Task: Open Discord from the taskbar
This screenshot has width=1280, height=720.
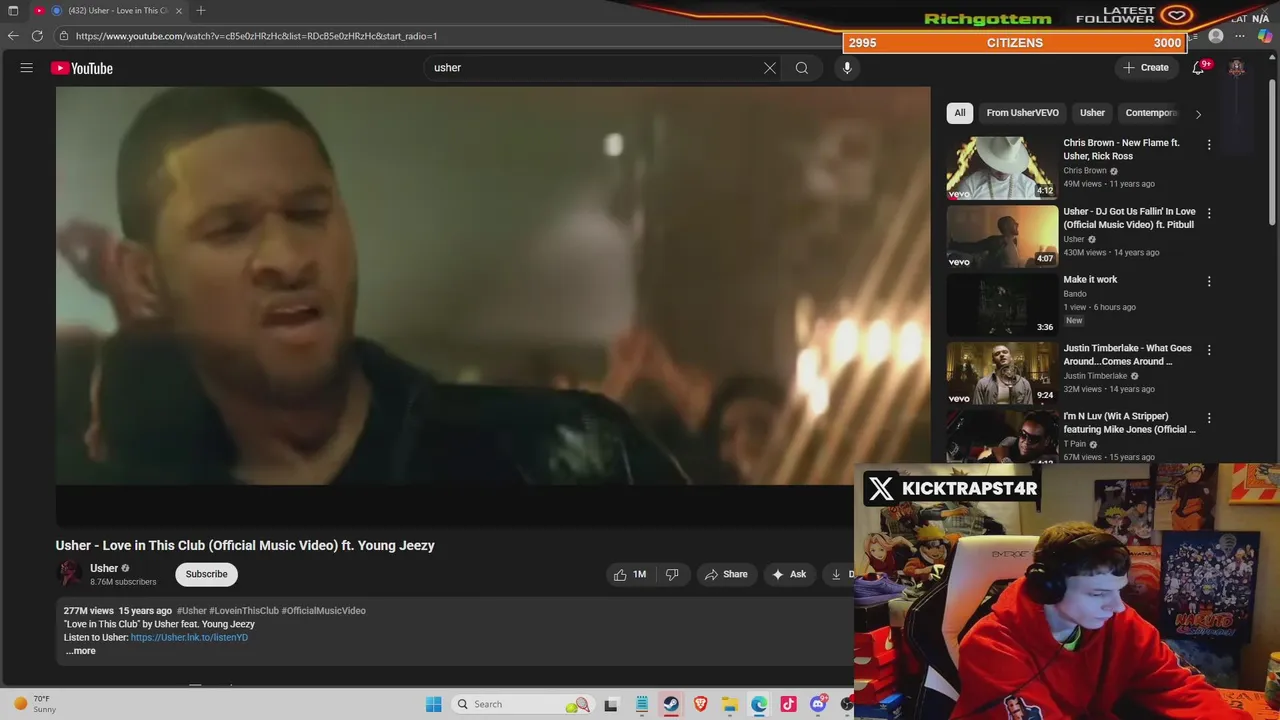Action: tap(819, 704)
